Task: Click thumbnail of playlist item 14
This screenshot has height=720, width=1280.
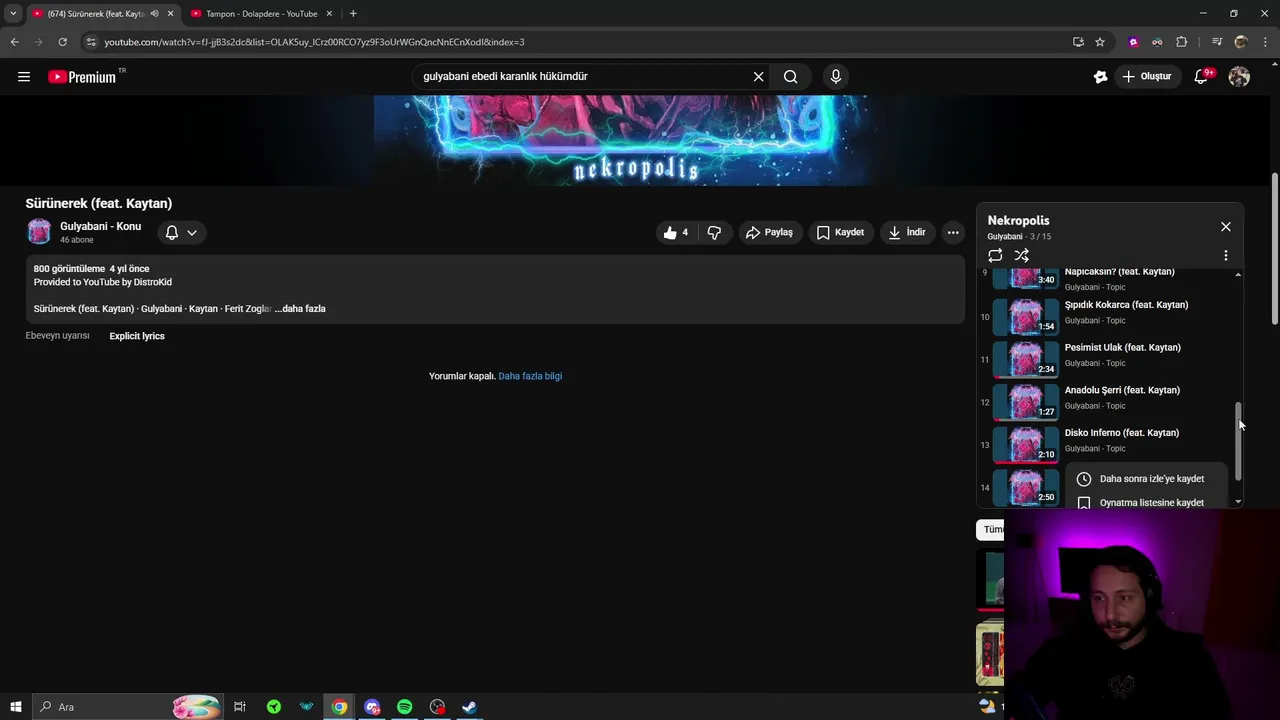Action: click(1025, 488)
